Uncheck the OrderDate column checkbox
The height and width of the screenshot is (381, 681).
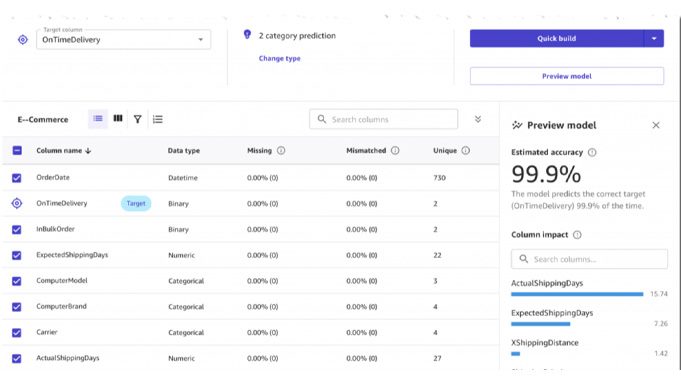pos(17,178)
